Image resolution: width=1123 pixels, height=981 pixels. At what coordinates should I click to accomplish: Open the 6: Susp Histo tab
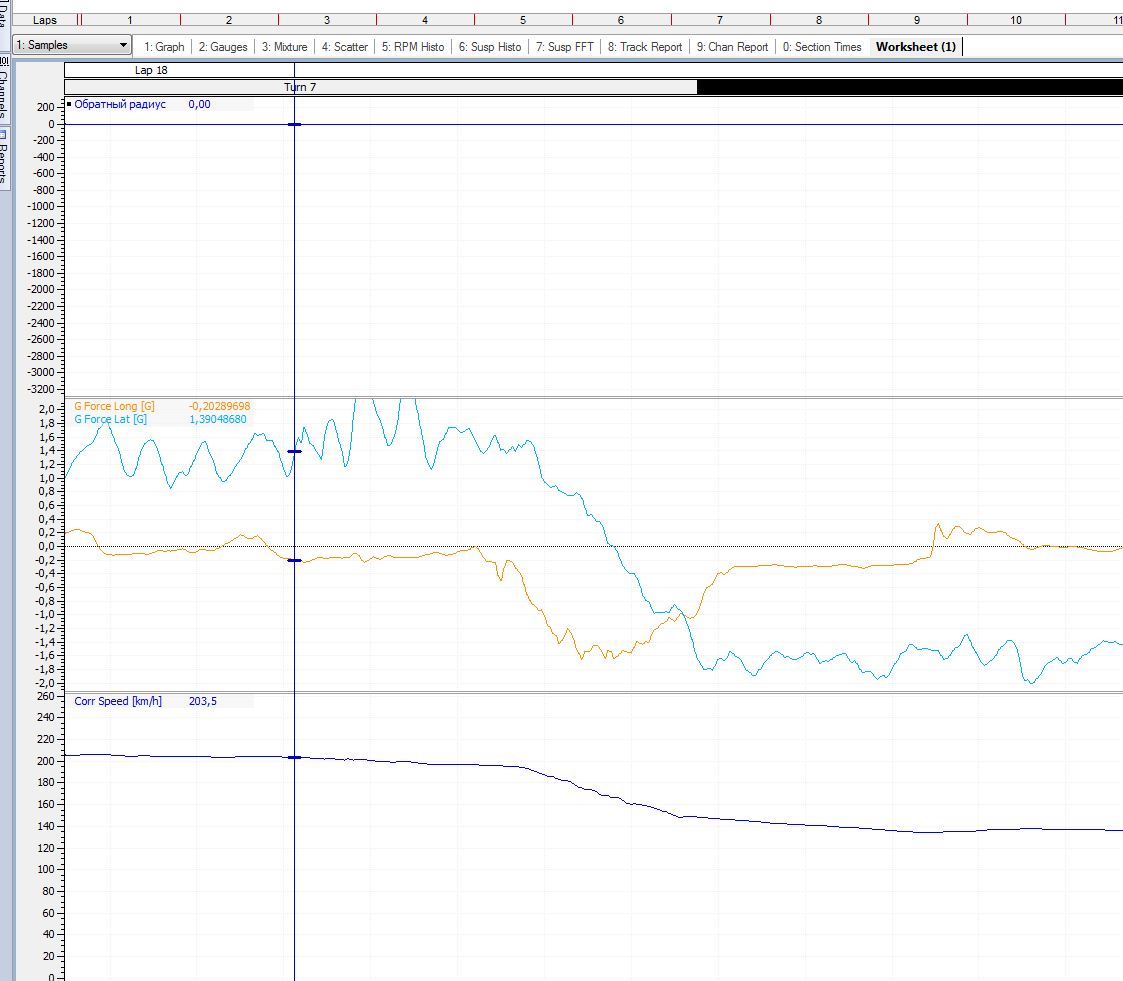pos(489,47)
